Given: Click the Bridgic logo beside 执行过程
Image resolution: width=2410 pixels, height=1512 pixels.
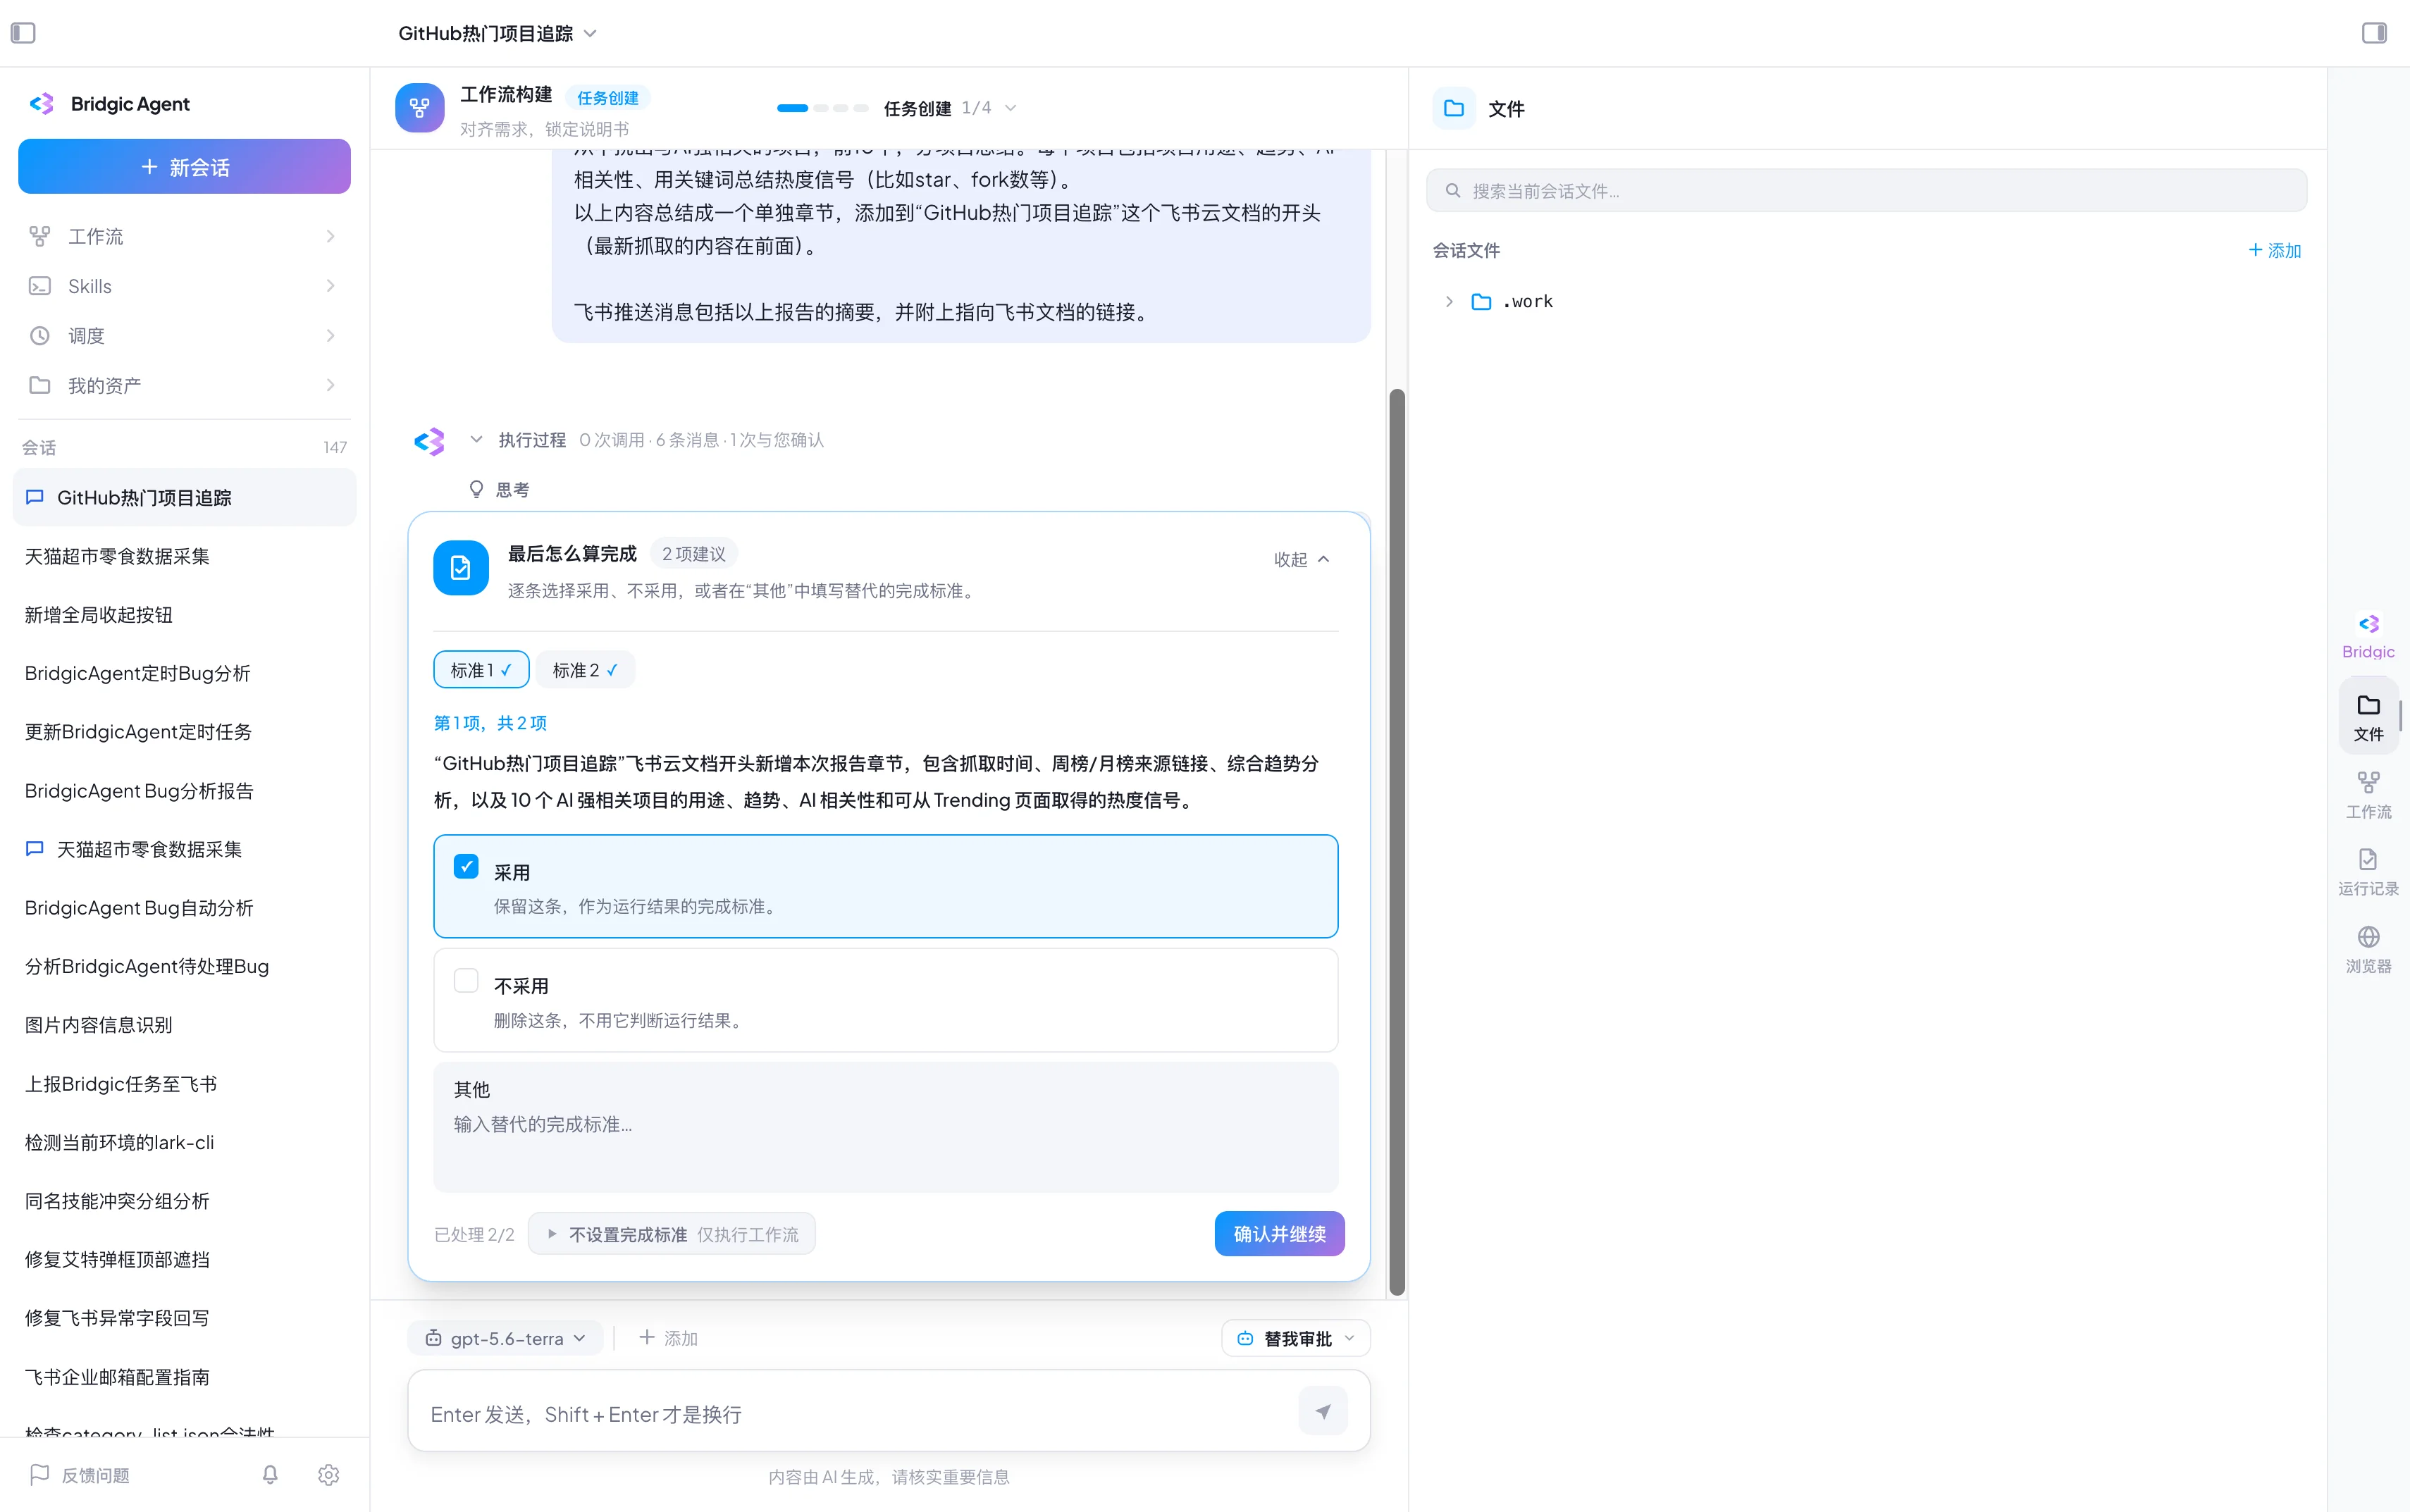Looking at the screenshot, I should click(x=429, y=441).
